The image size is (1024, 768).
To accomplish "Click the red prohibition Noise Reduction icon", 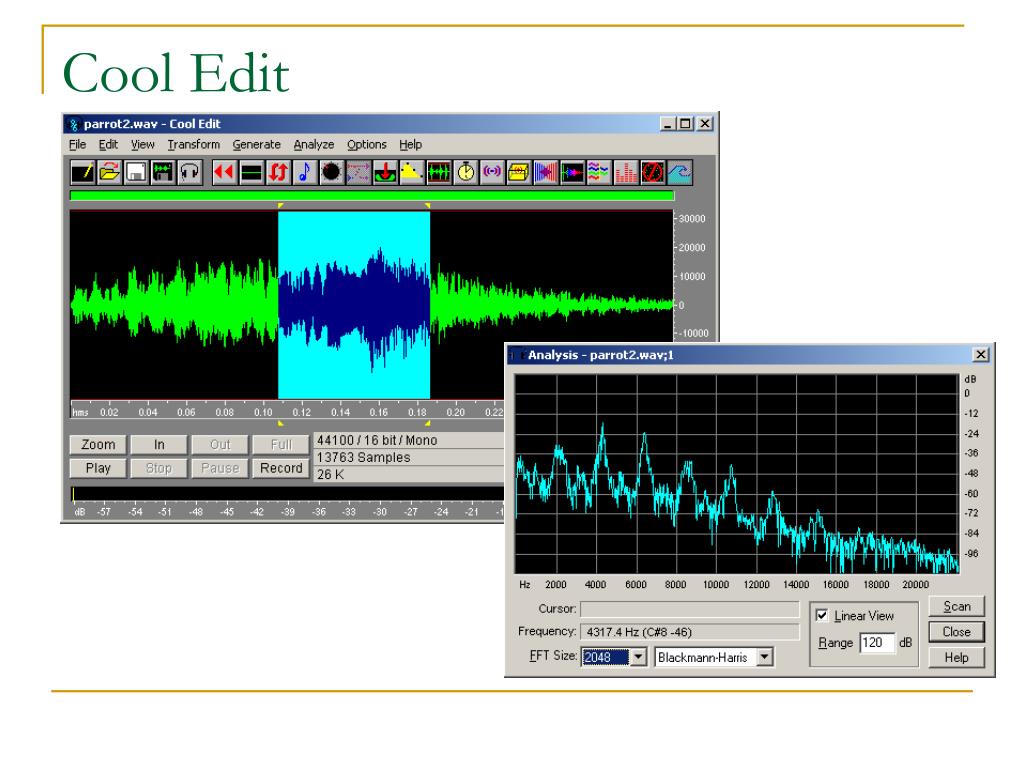I will [652, 172].
